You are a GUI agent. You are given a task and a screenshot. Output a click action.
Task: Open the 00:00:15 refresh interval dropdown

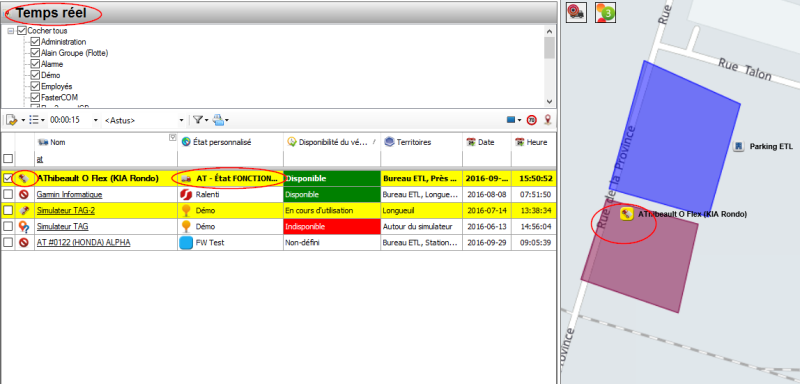pos(74,120)
